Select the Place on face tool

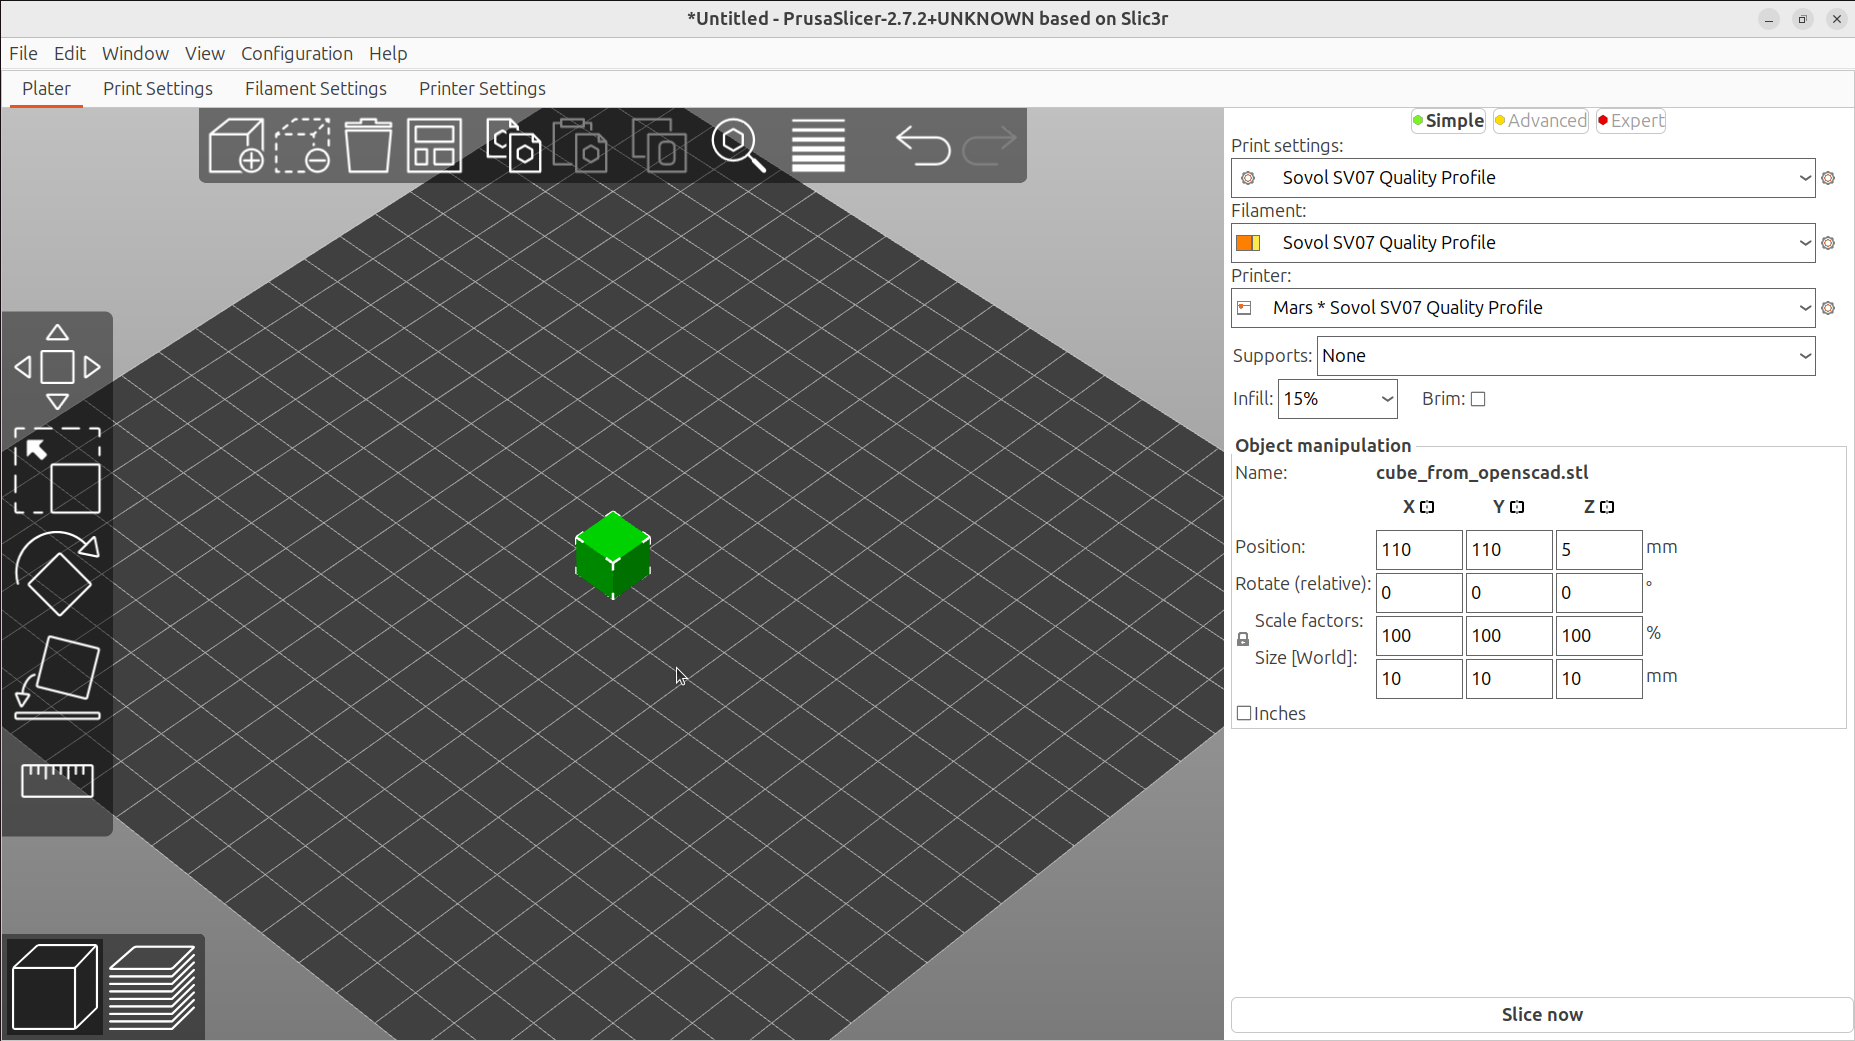[x=57, y=678]
